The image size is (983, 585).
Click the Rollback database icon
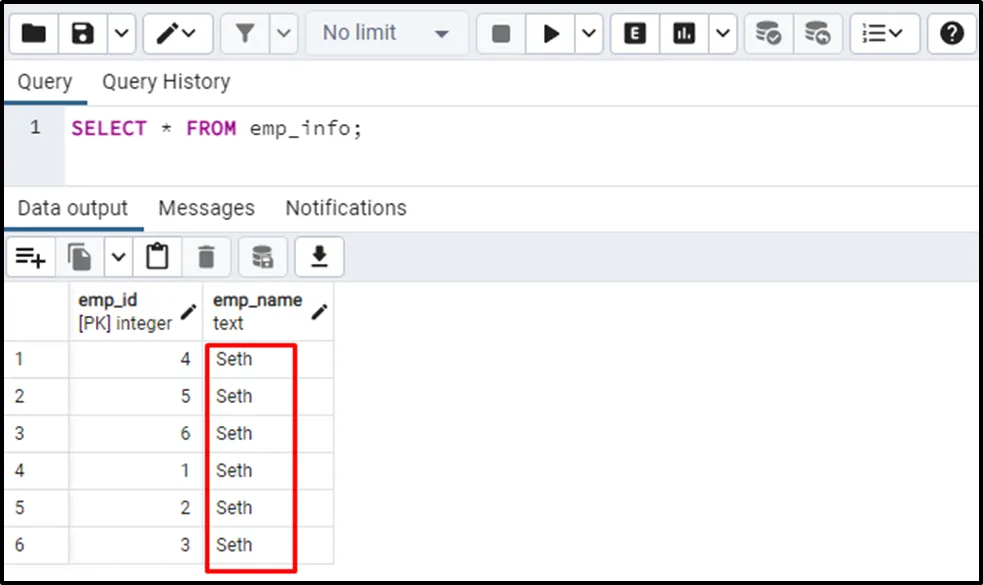(817, 34)
